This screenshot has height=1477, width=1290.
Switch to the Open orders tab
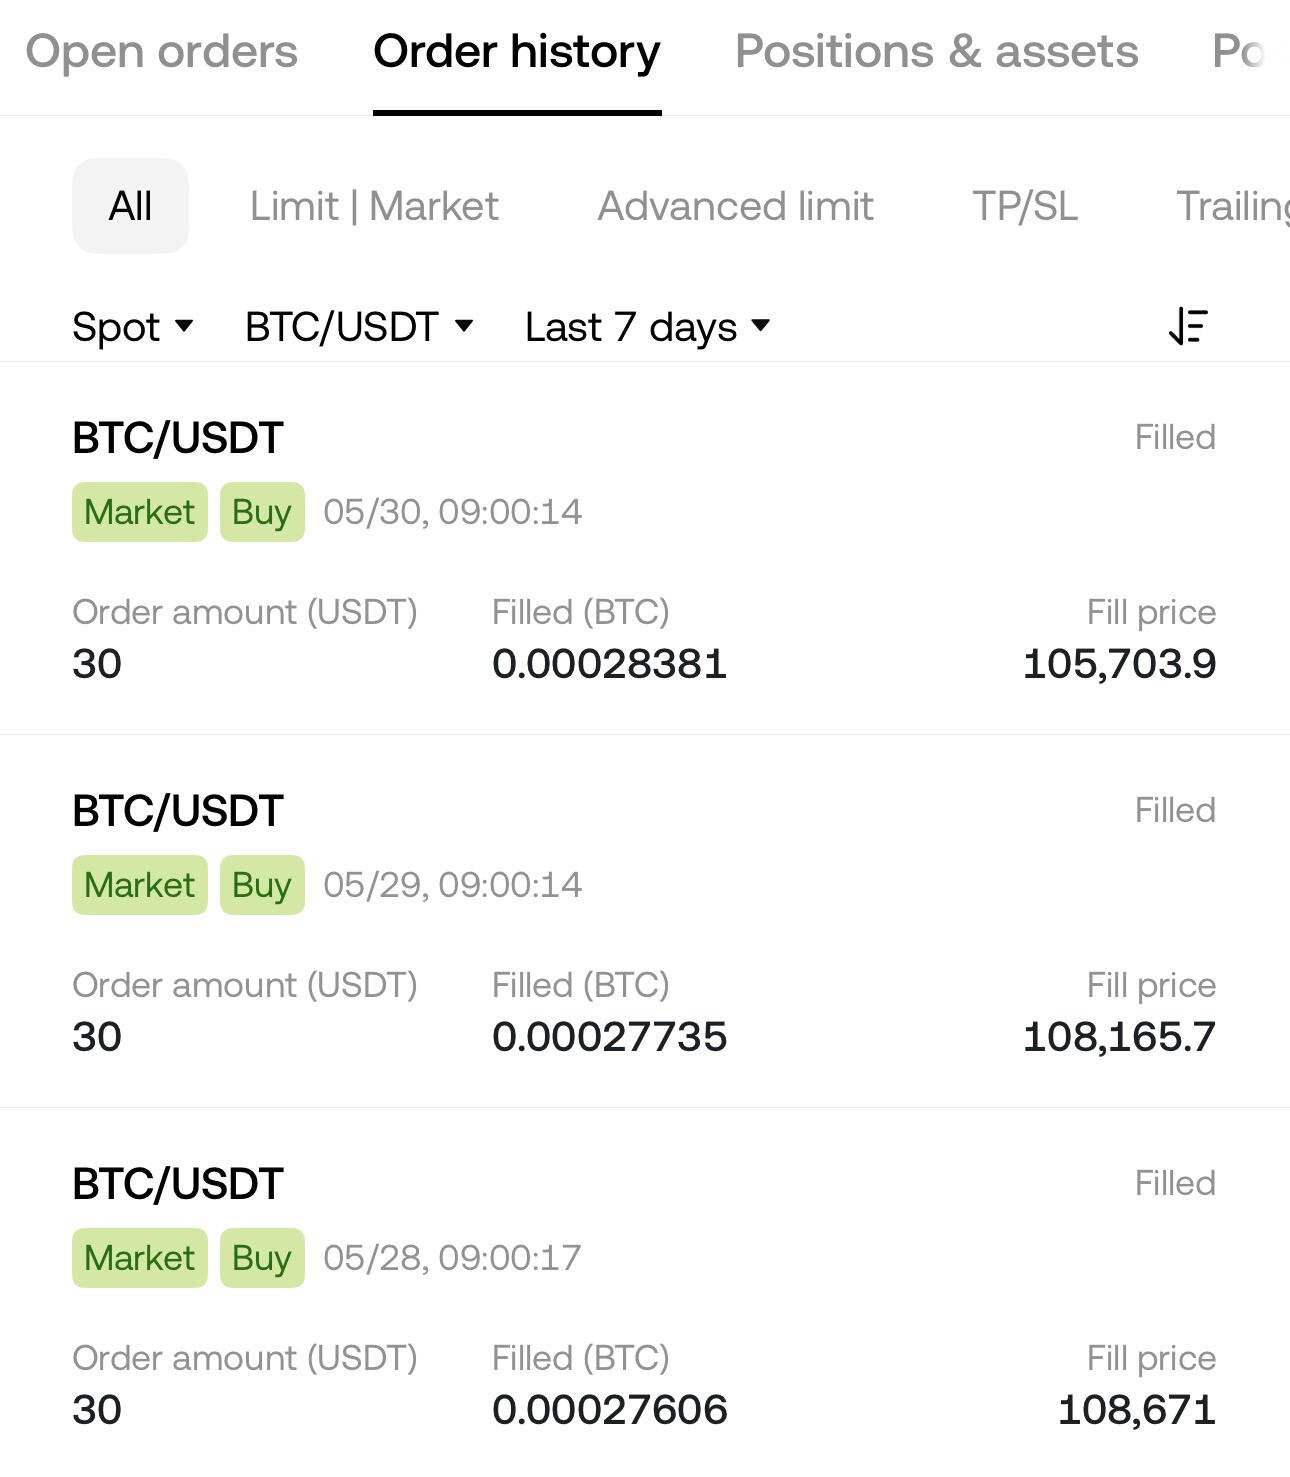click(162, 51)
